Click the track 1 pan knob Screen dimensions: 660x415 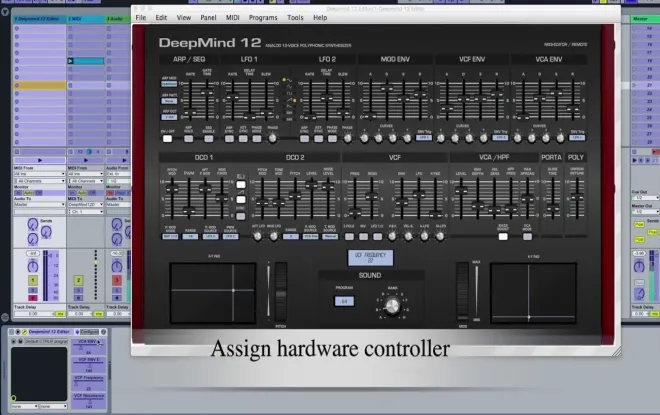click(33, 266)
